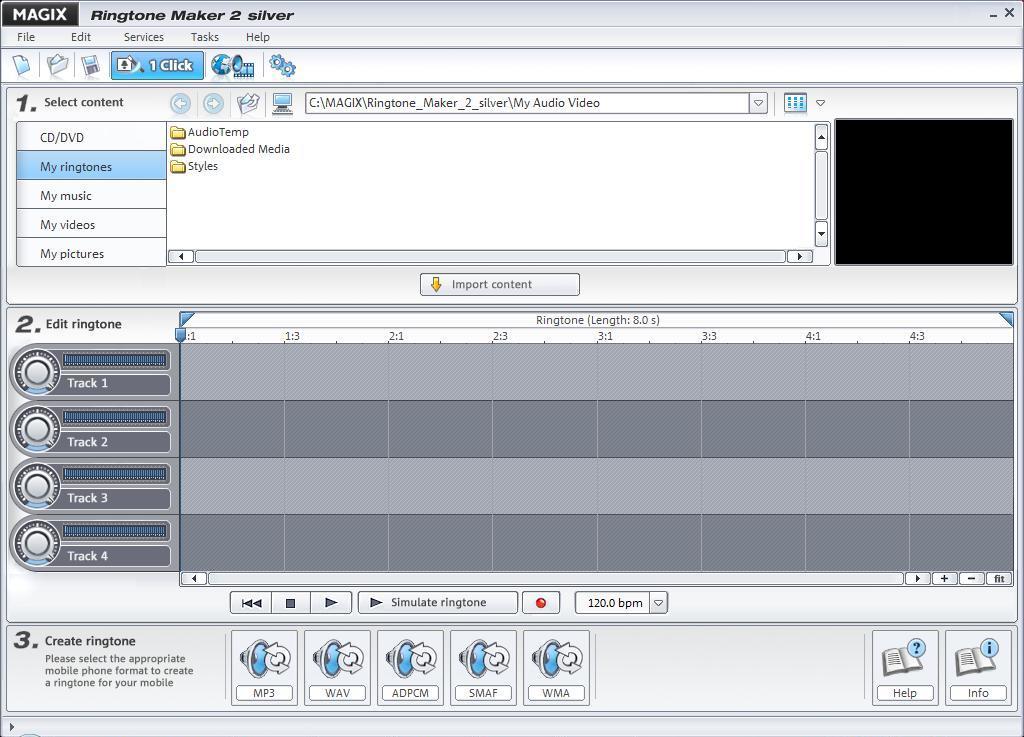Open the 120.0 bpm dropdown
1024x737 pixels.
(x=658, y=602)
